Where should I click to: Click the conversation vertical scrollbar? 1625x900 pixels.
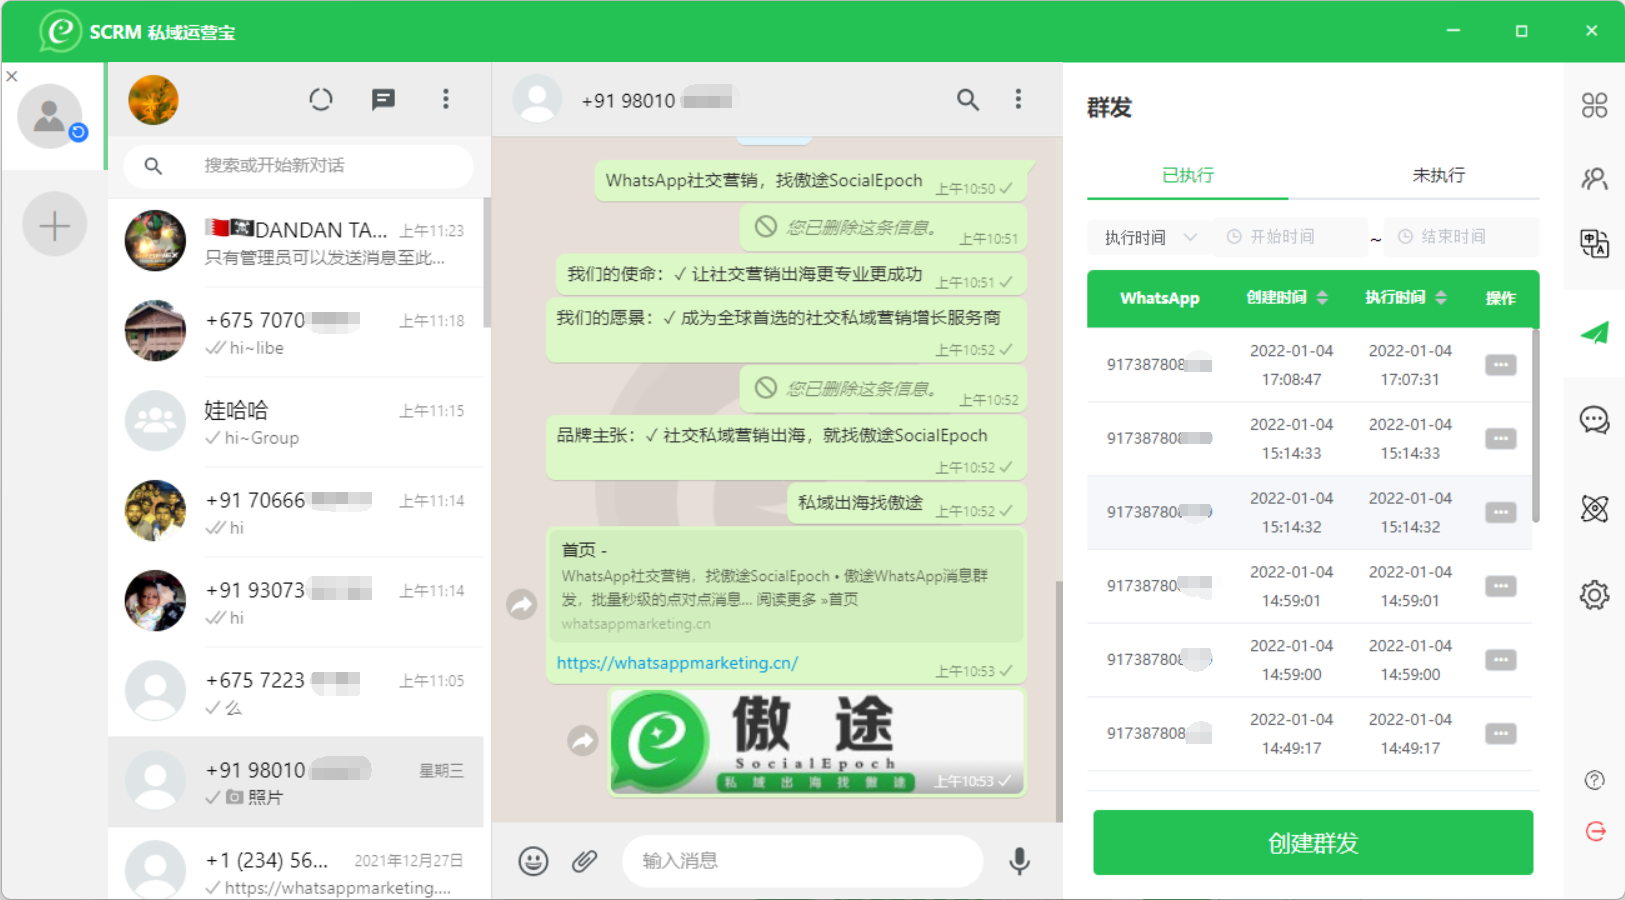(x=1059, y=700)
